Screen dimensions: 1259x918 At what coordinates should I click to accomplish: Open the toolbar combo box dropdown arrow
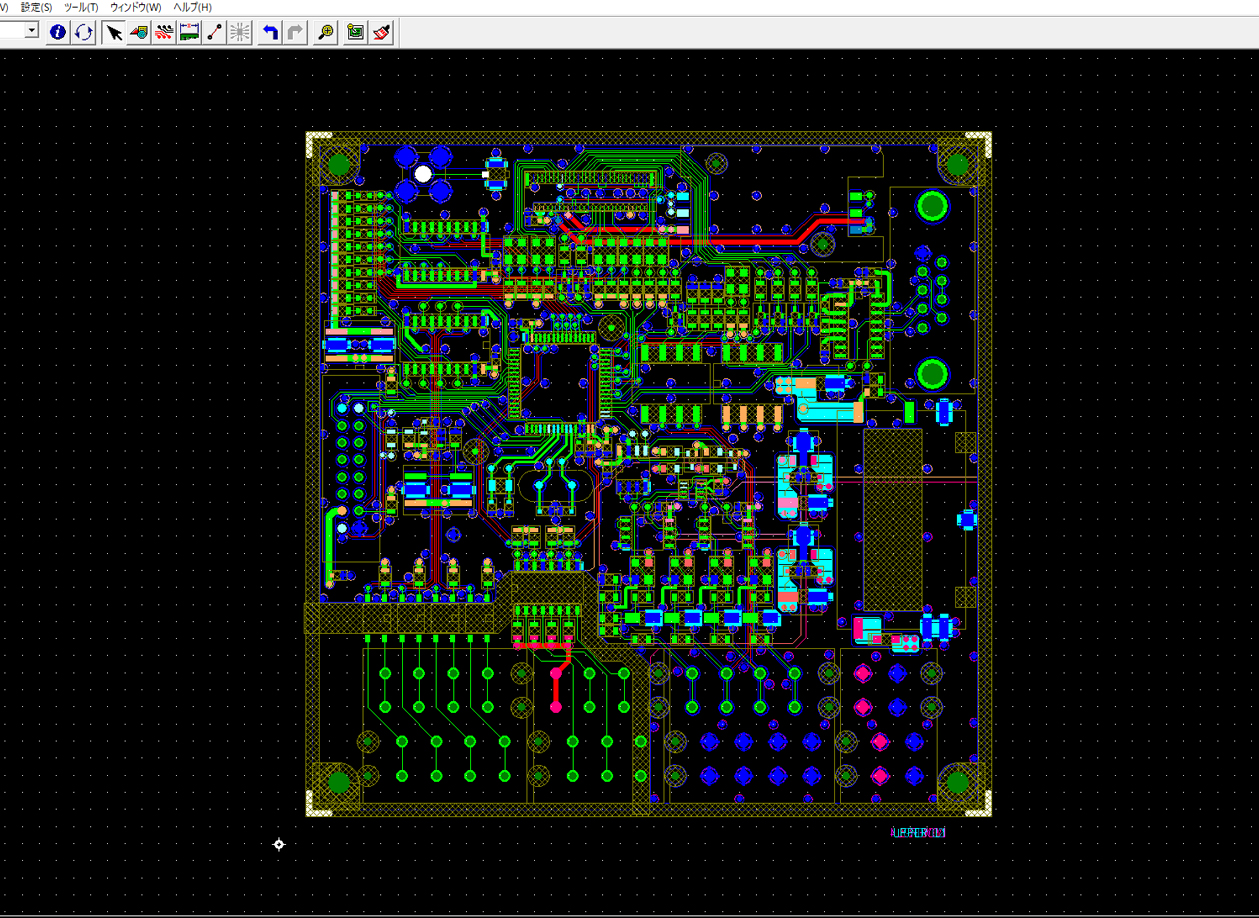click(32, 31)
